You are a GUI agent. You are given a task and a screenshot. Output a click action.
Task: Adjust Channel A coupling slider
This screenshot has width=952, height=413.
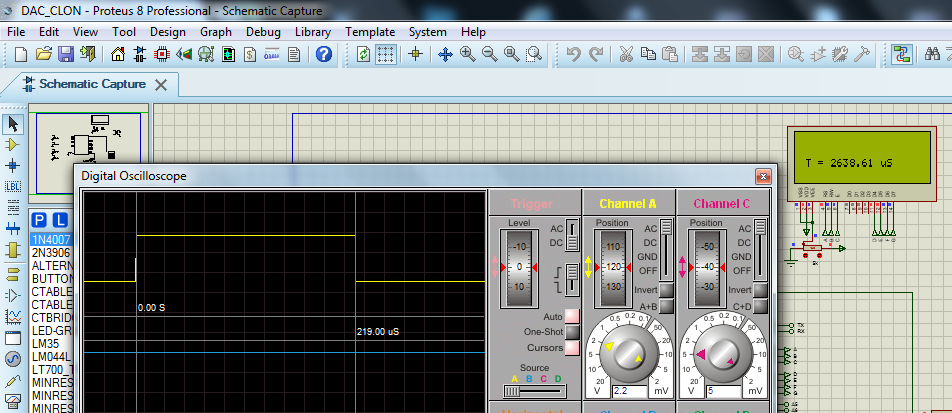pos(667,249)
